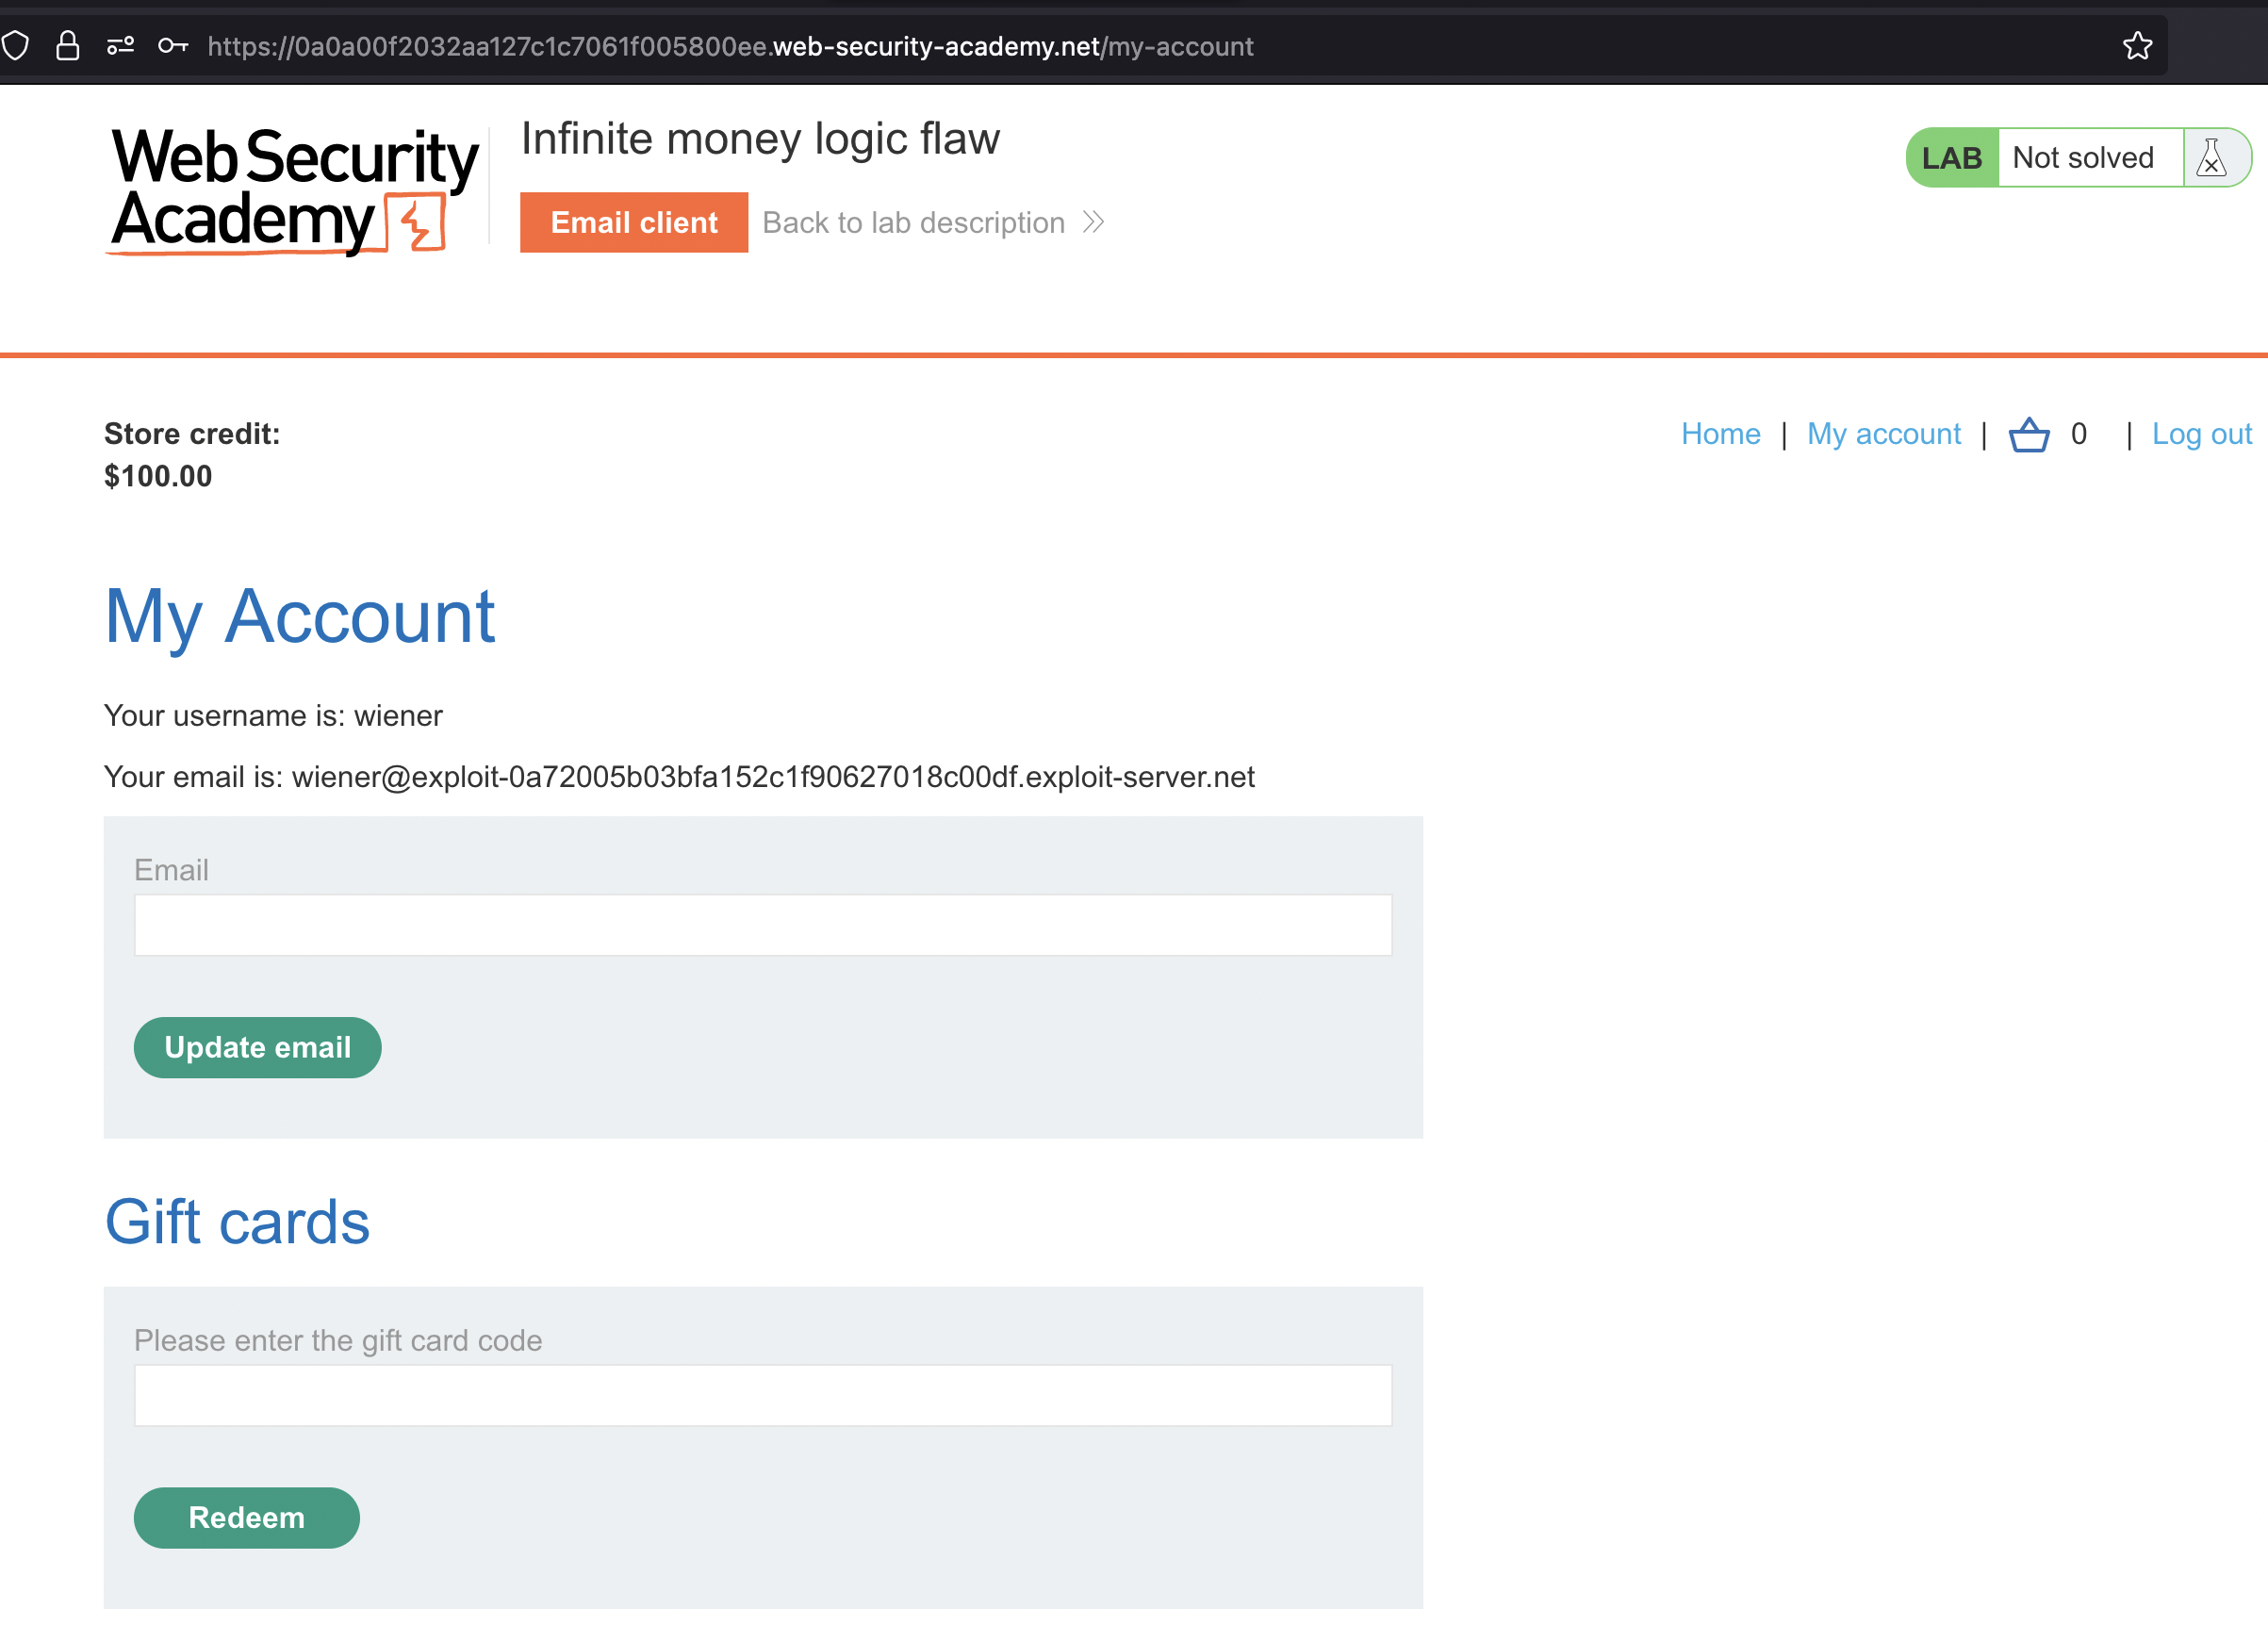Open the My account link
The height and width of the screenshot is (1625, 2268).
pos(1883,434)
